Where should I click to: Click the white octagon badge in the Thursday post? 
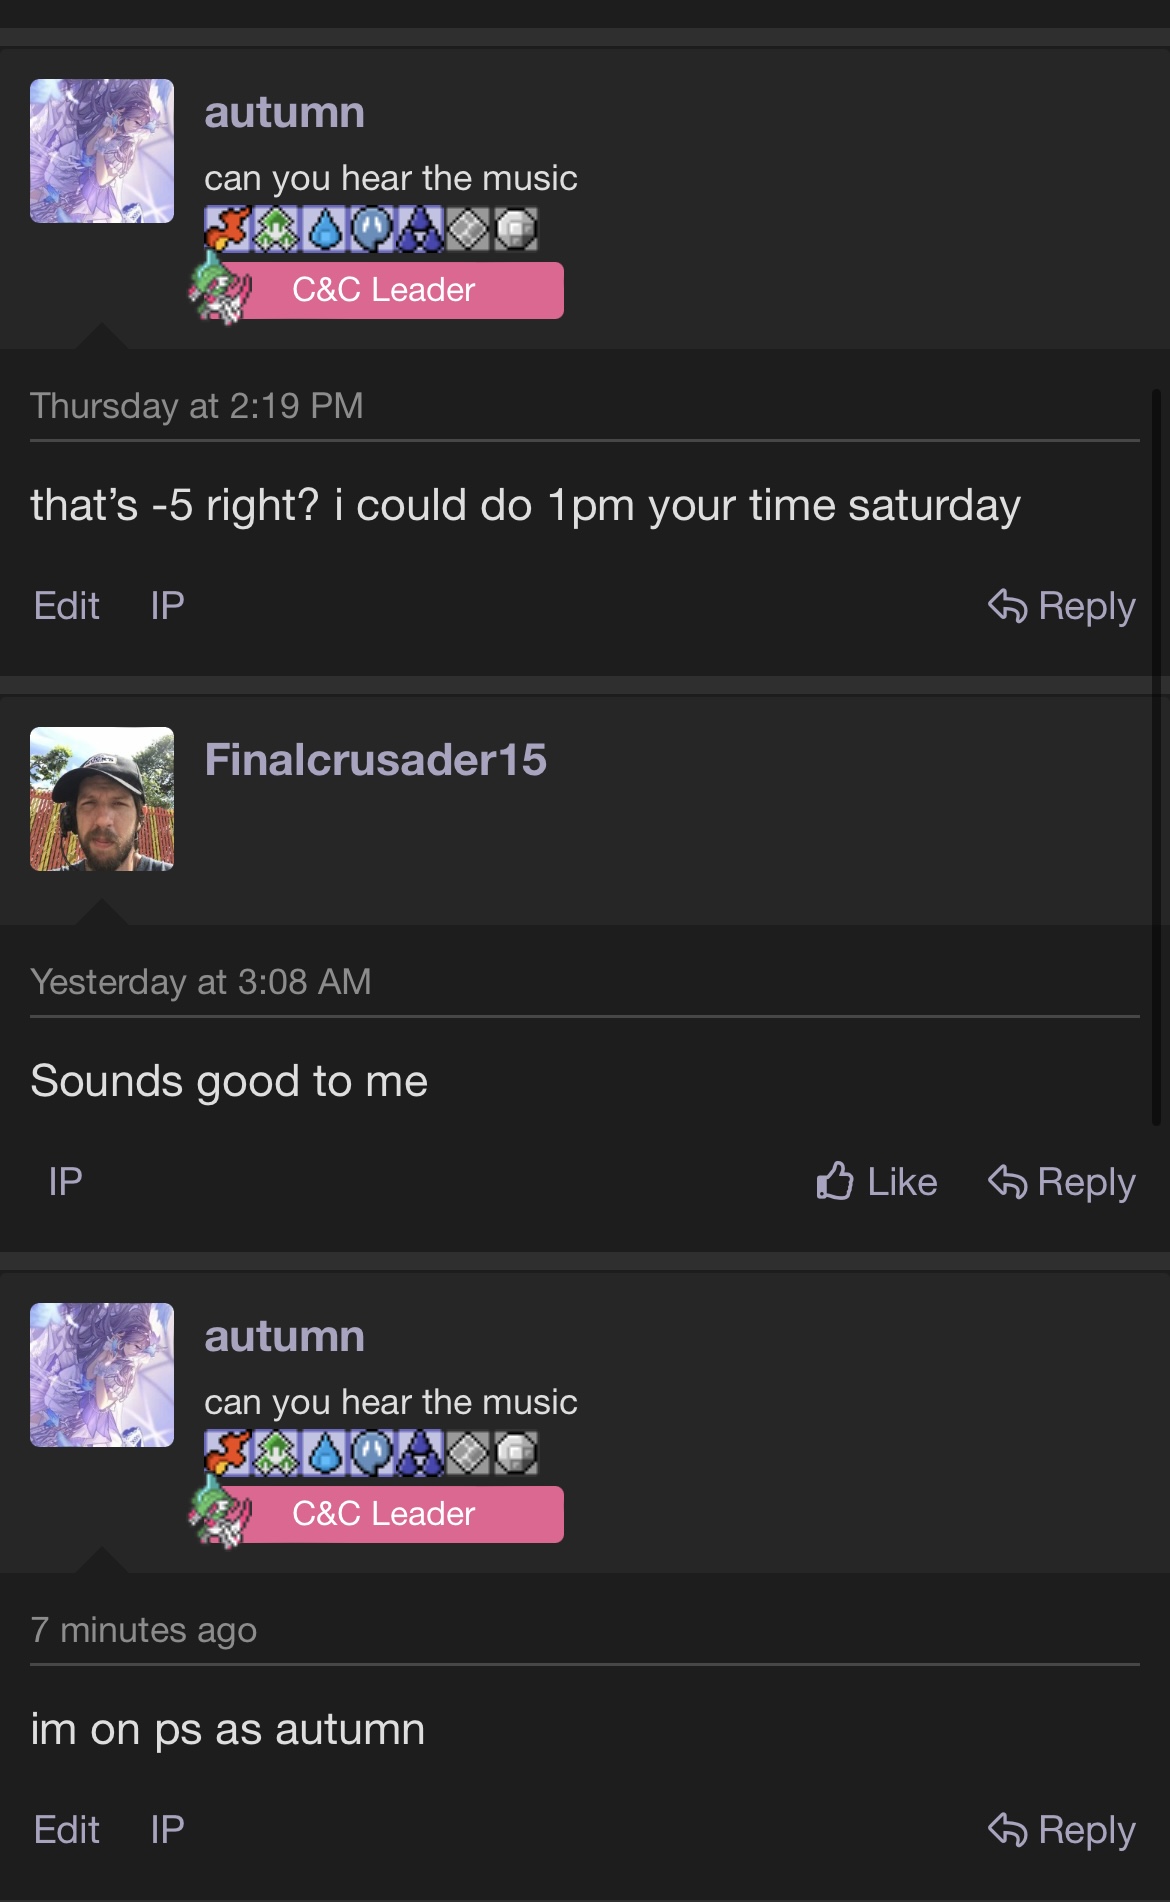[516, 229]
